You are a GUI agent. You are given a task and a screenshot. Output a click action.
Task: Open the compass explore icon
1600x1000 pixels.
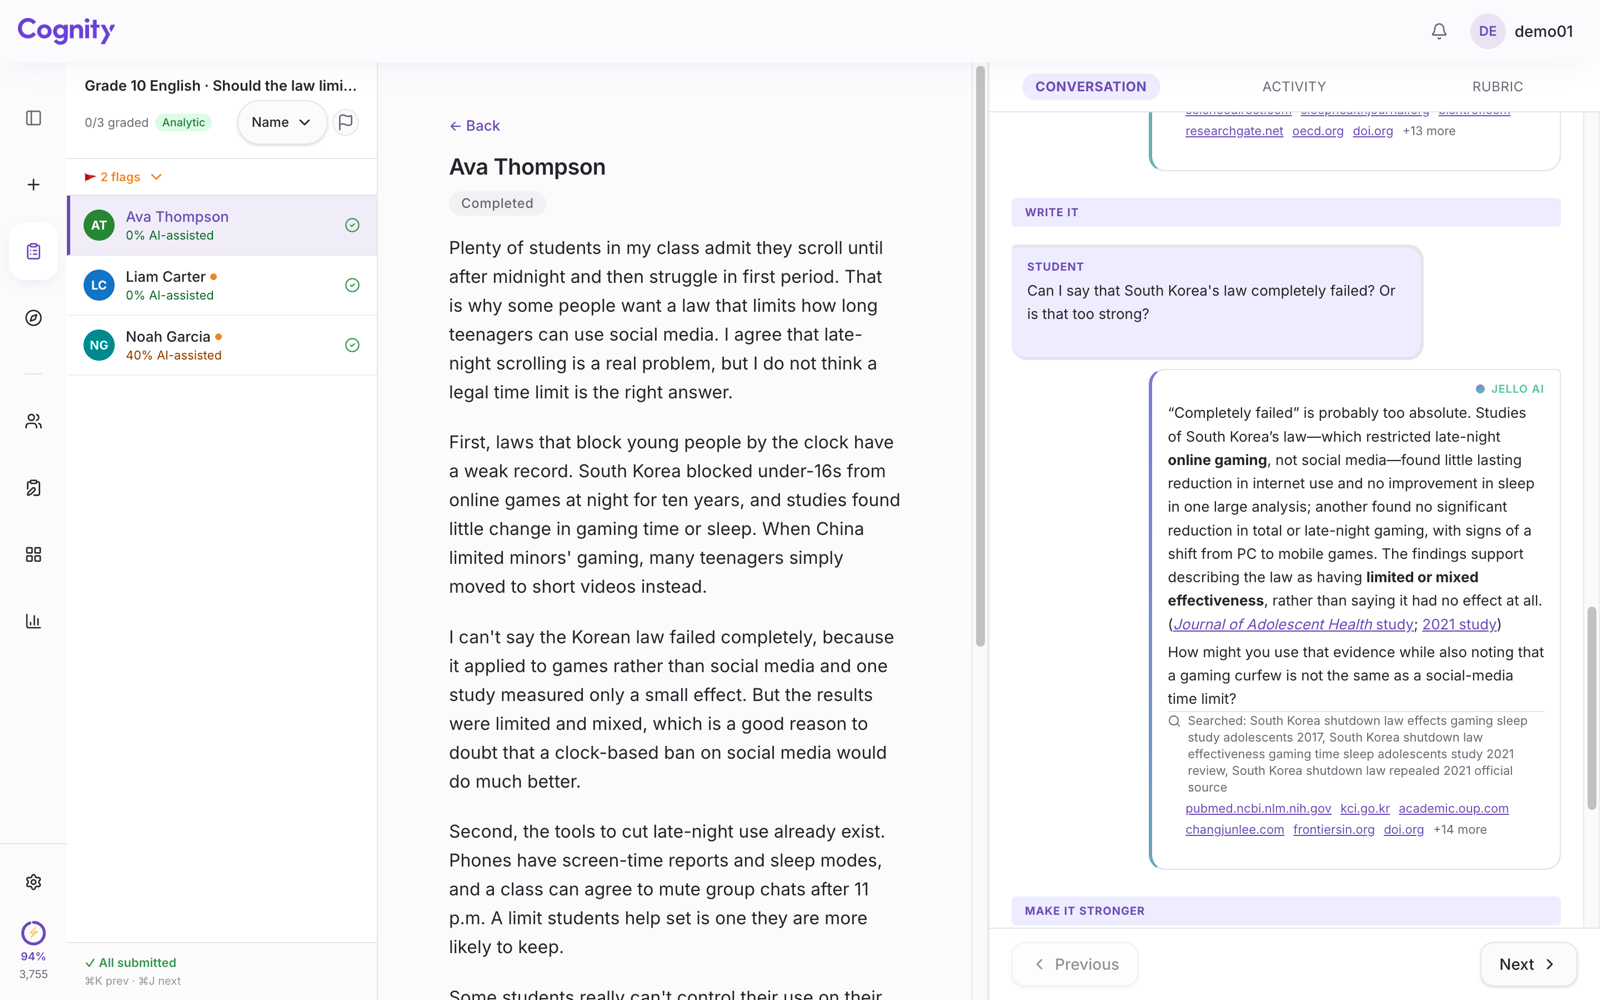coord(33,318)
